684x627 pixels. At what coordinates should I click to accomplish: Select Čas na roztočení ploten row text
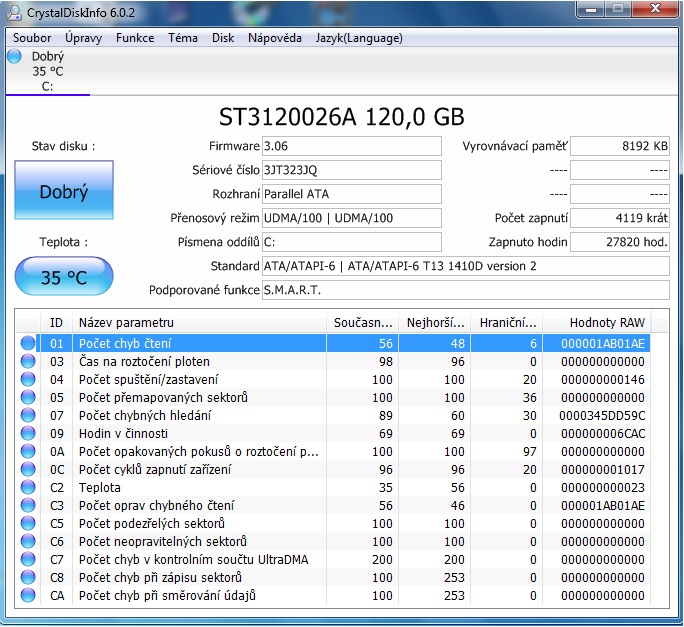144,361
